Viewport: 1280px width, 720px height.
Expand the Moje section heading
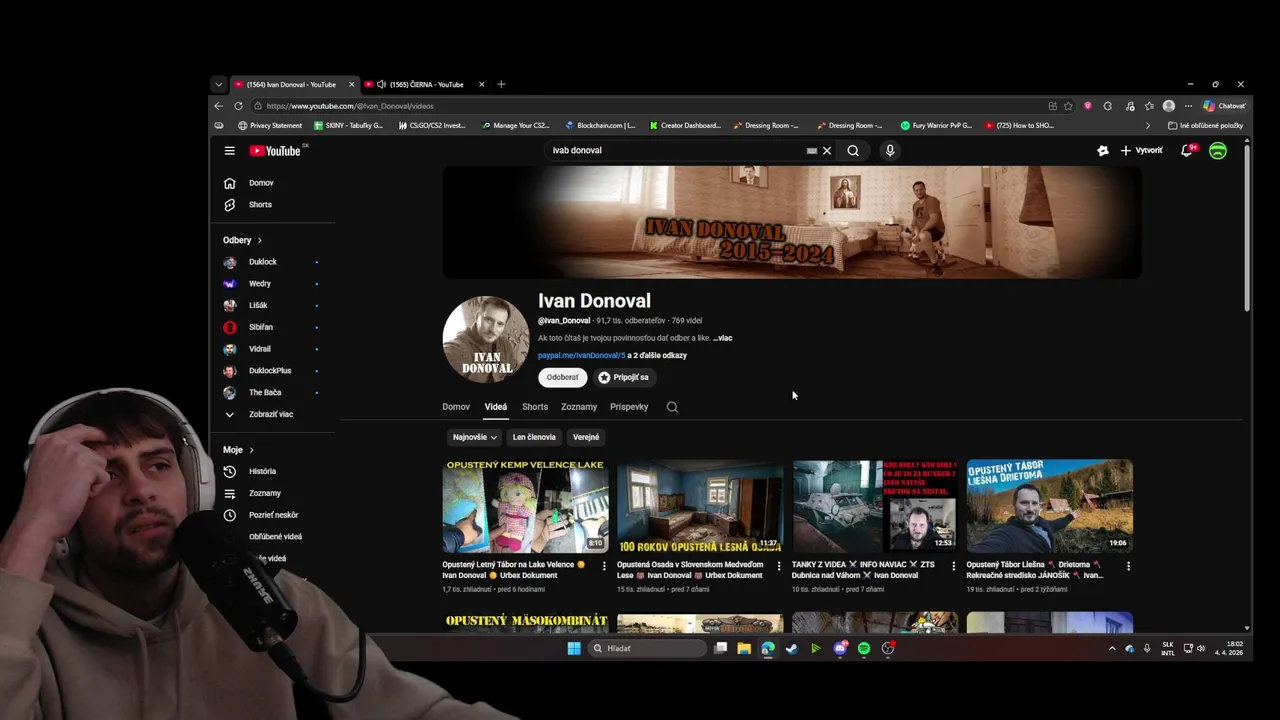tap(239, 450)
